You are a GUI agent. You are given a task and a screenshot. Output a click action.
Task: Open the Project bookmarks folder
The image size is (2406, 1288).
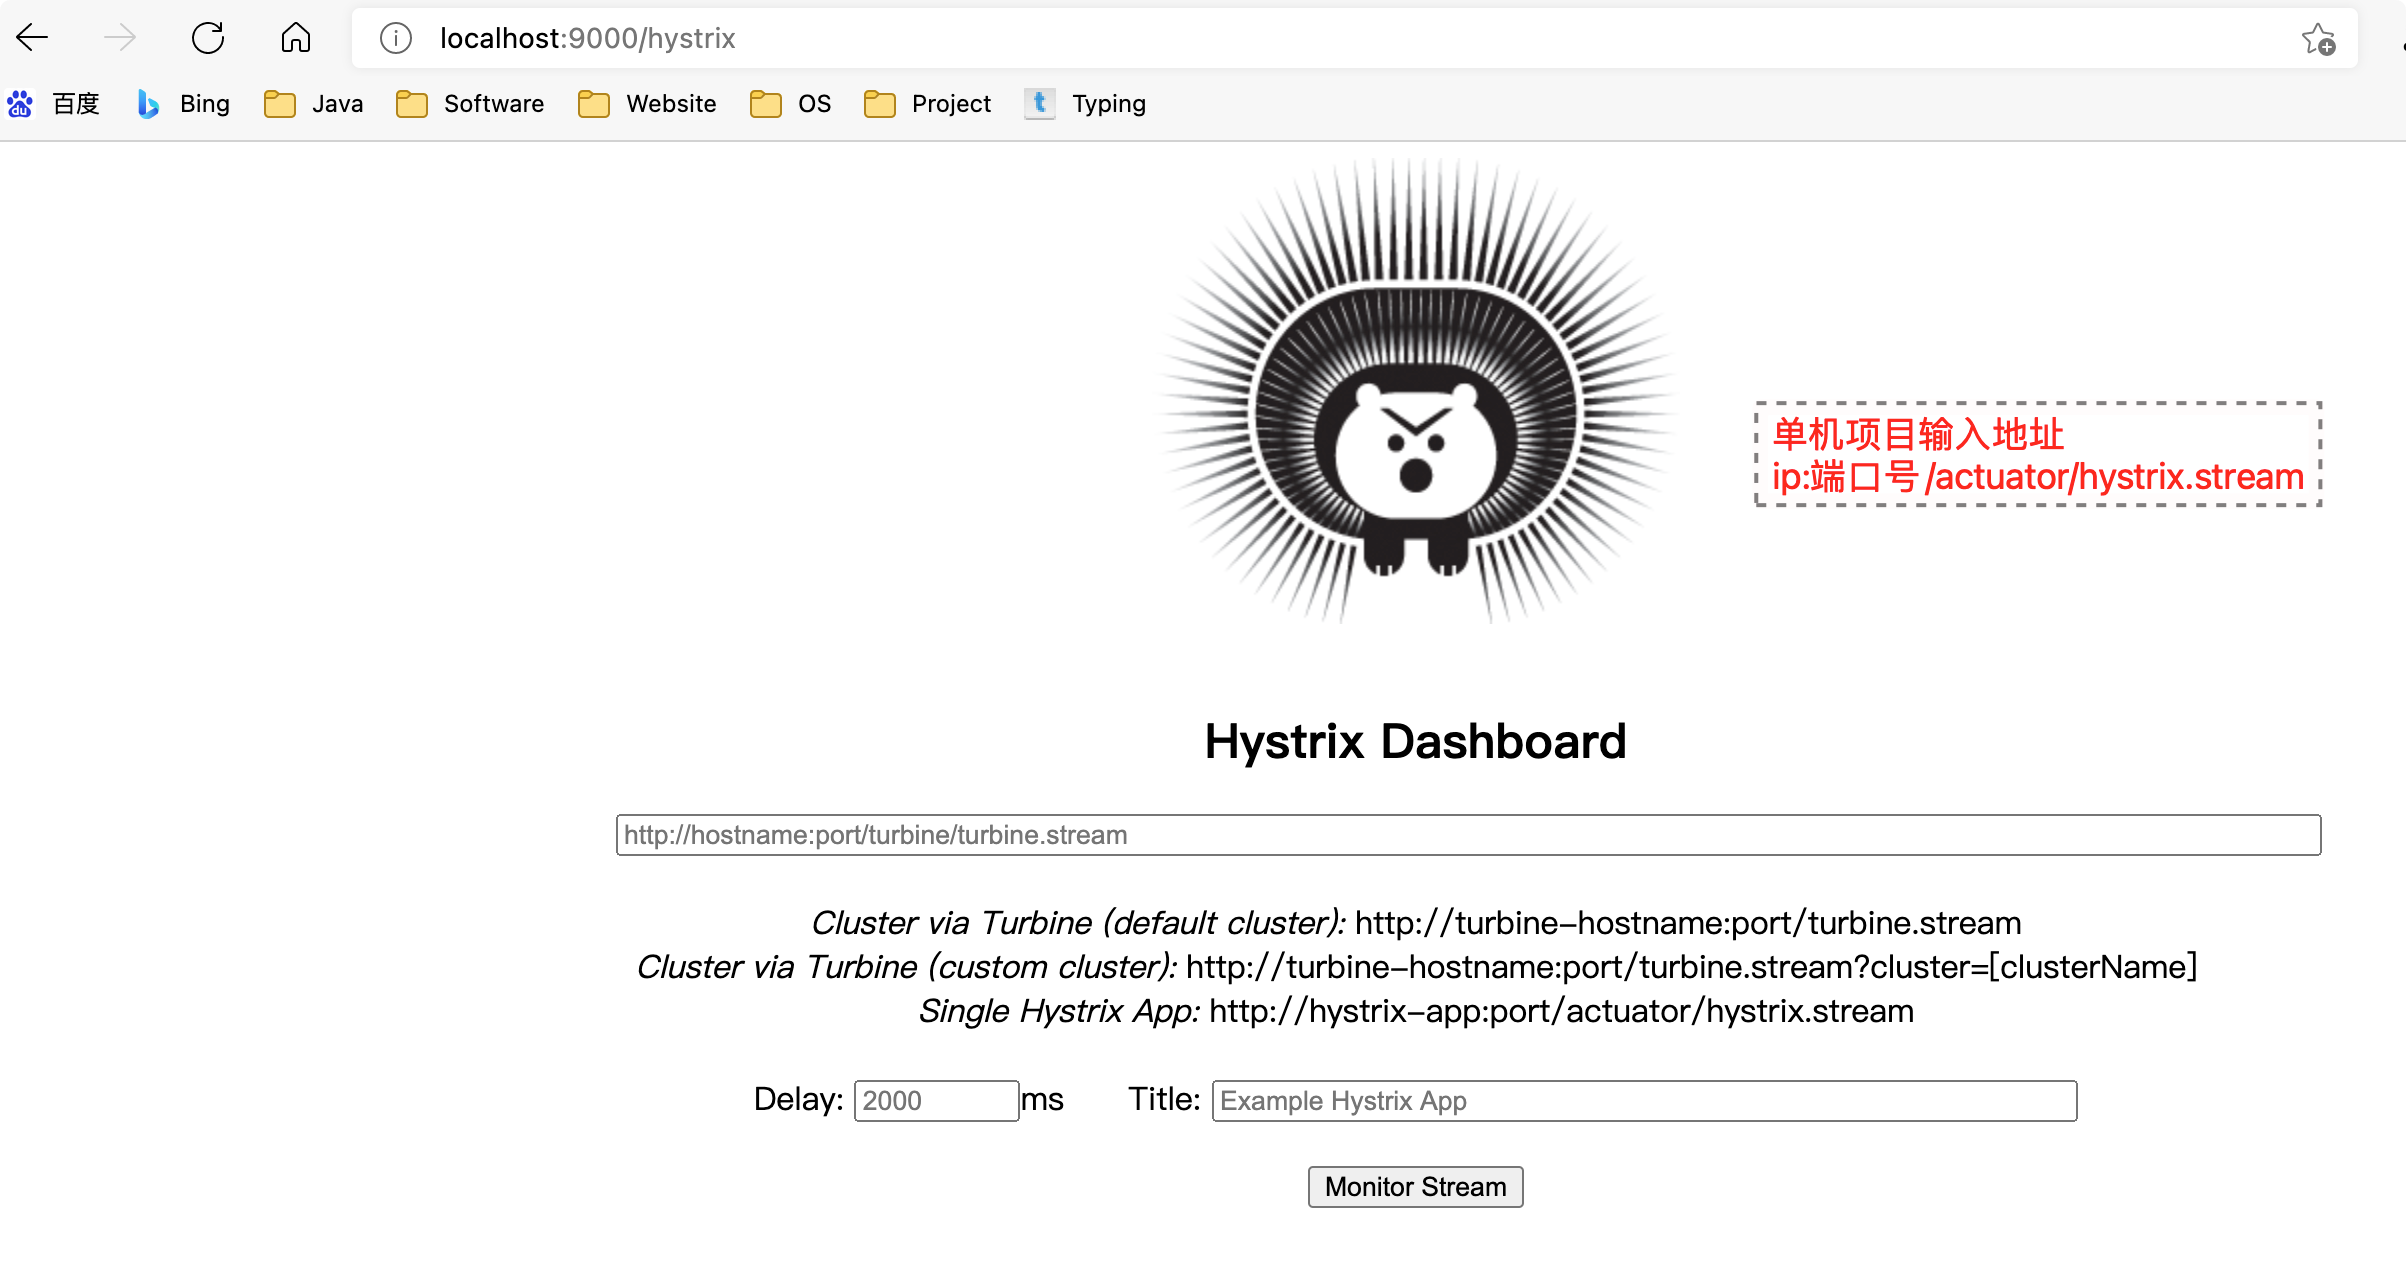pyautogui.click(x=928, y=104)
